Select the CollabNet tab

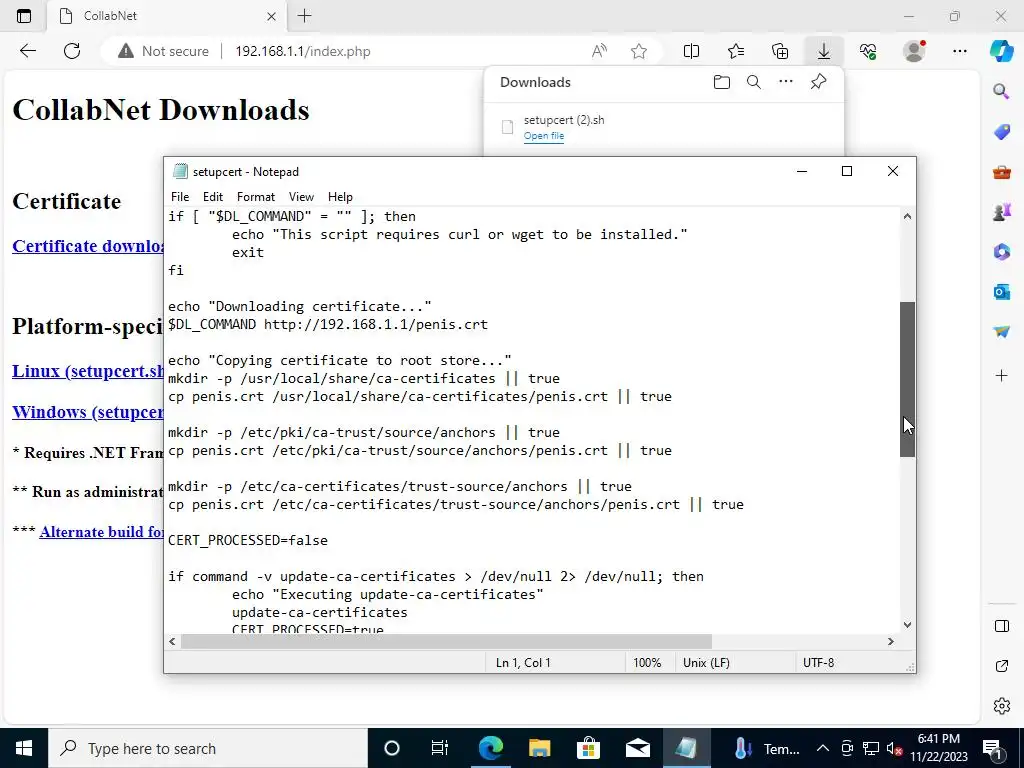[168, 16]
